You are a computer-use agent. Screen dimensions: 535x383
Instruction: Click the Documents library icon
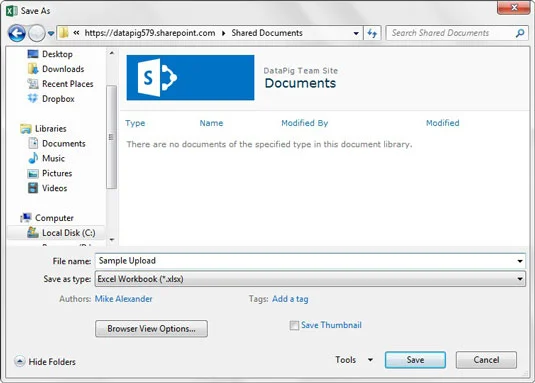coord(33,143)
